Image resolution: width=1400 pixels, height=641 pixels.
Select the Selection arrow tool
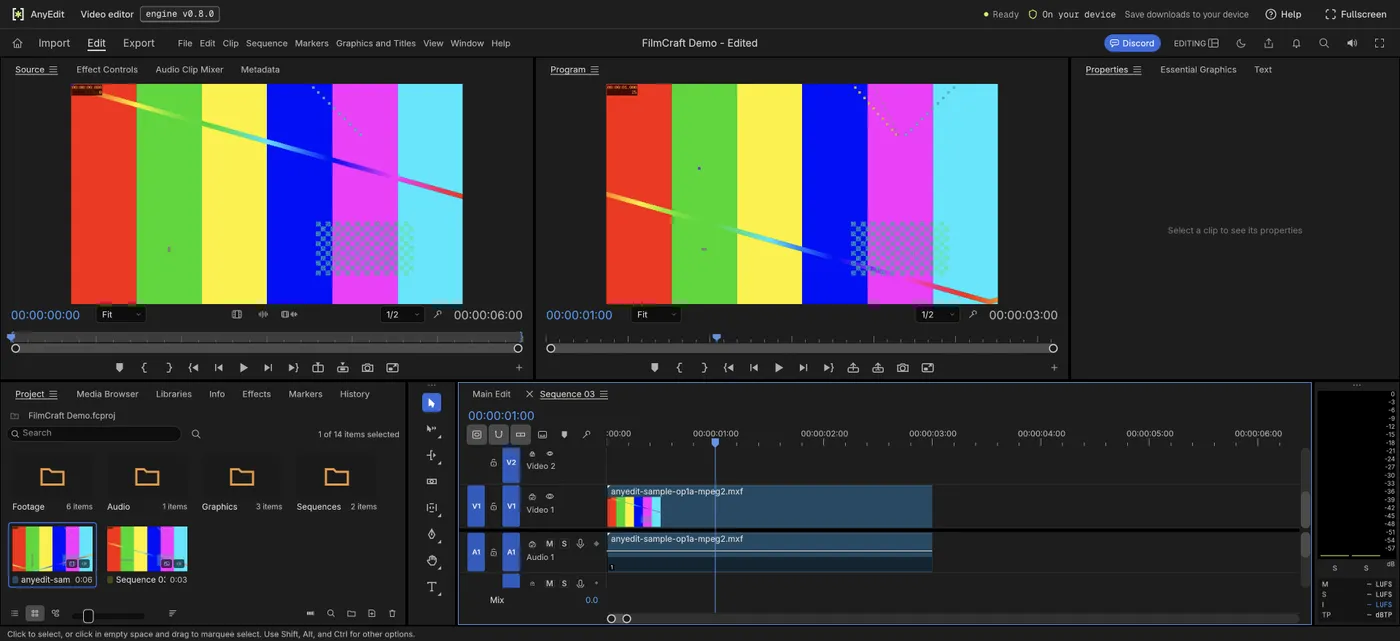coord(431,403)
